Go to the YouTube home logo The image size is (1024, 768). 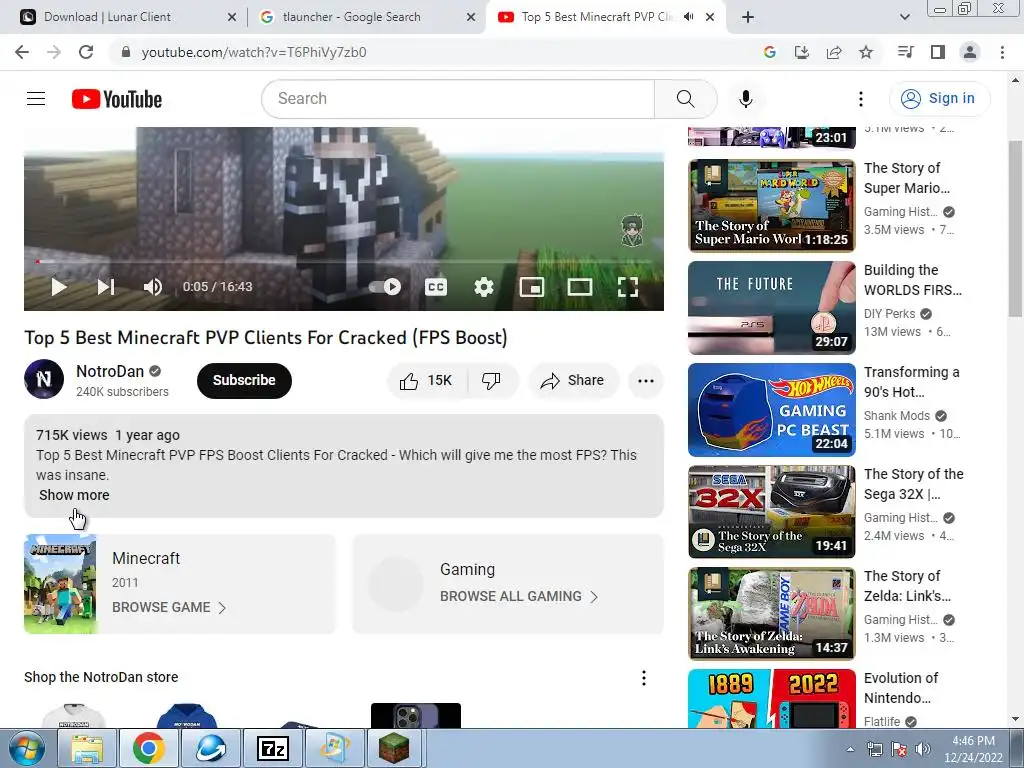coord(117,99)
